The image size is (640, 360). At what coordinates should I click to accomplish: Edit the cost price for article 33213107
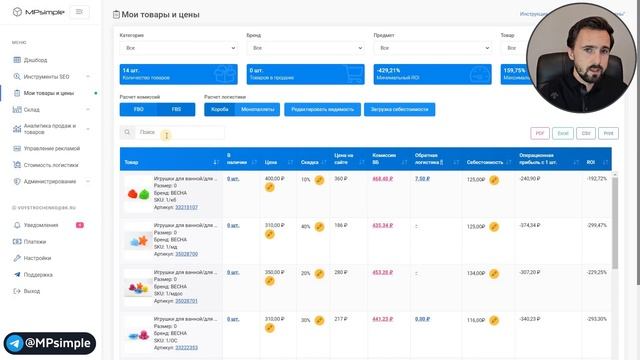click(x=494, y=180)
